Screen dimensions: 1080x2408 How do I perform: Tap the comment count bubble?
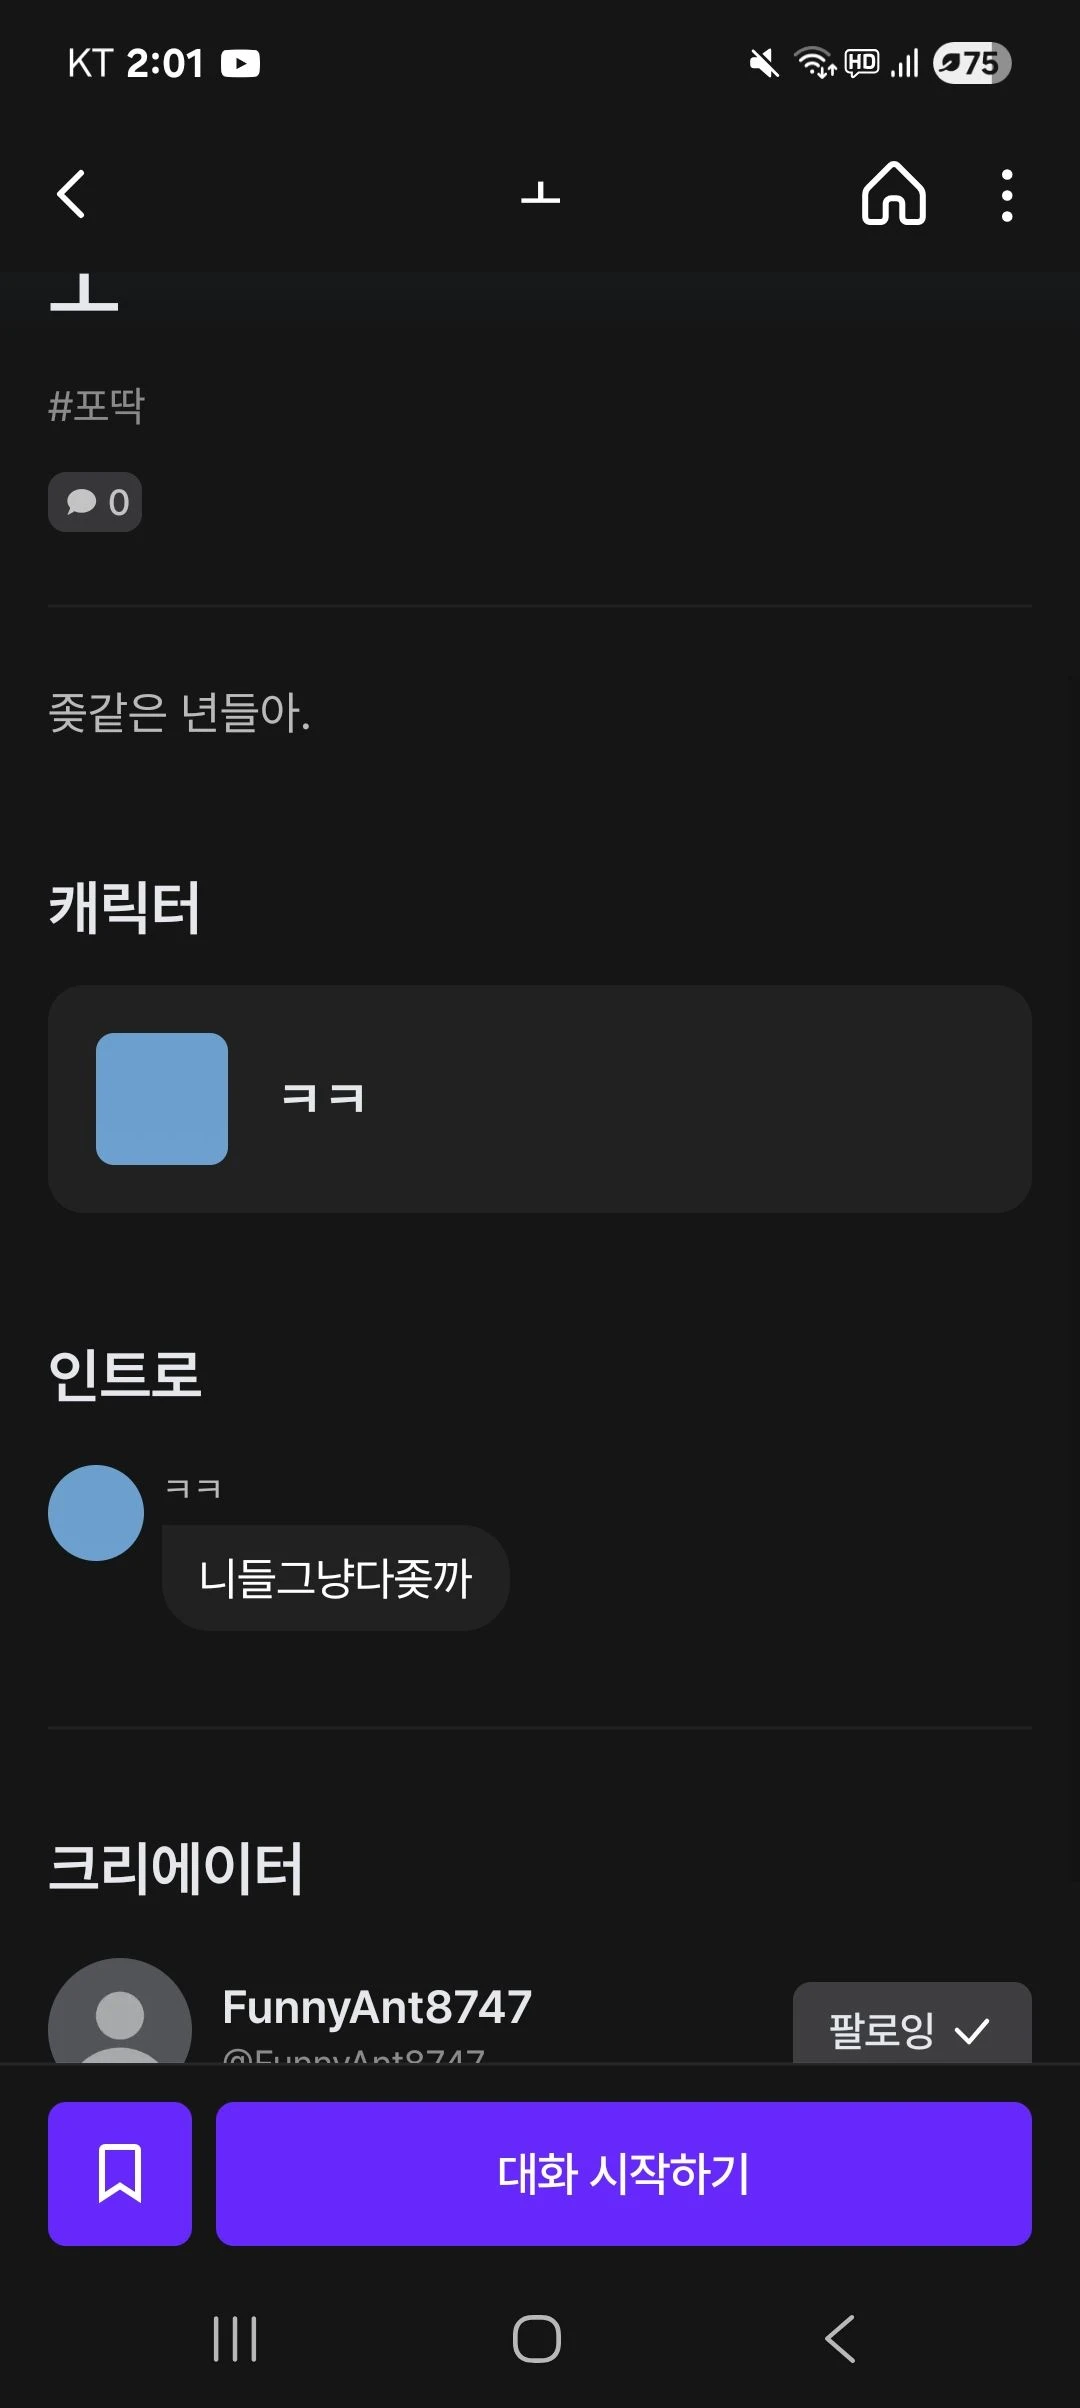(96, 502)
